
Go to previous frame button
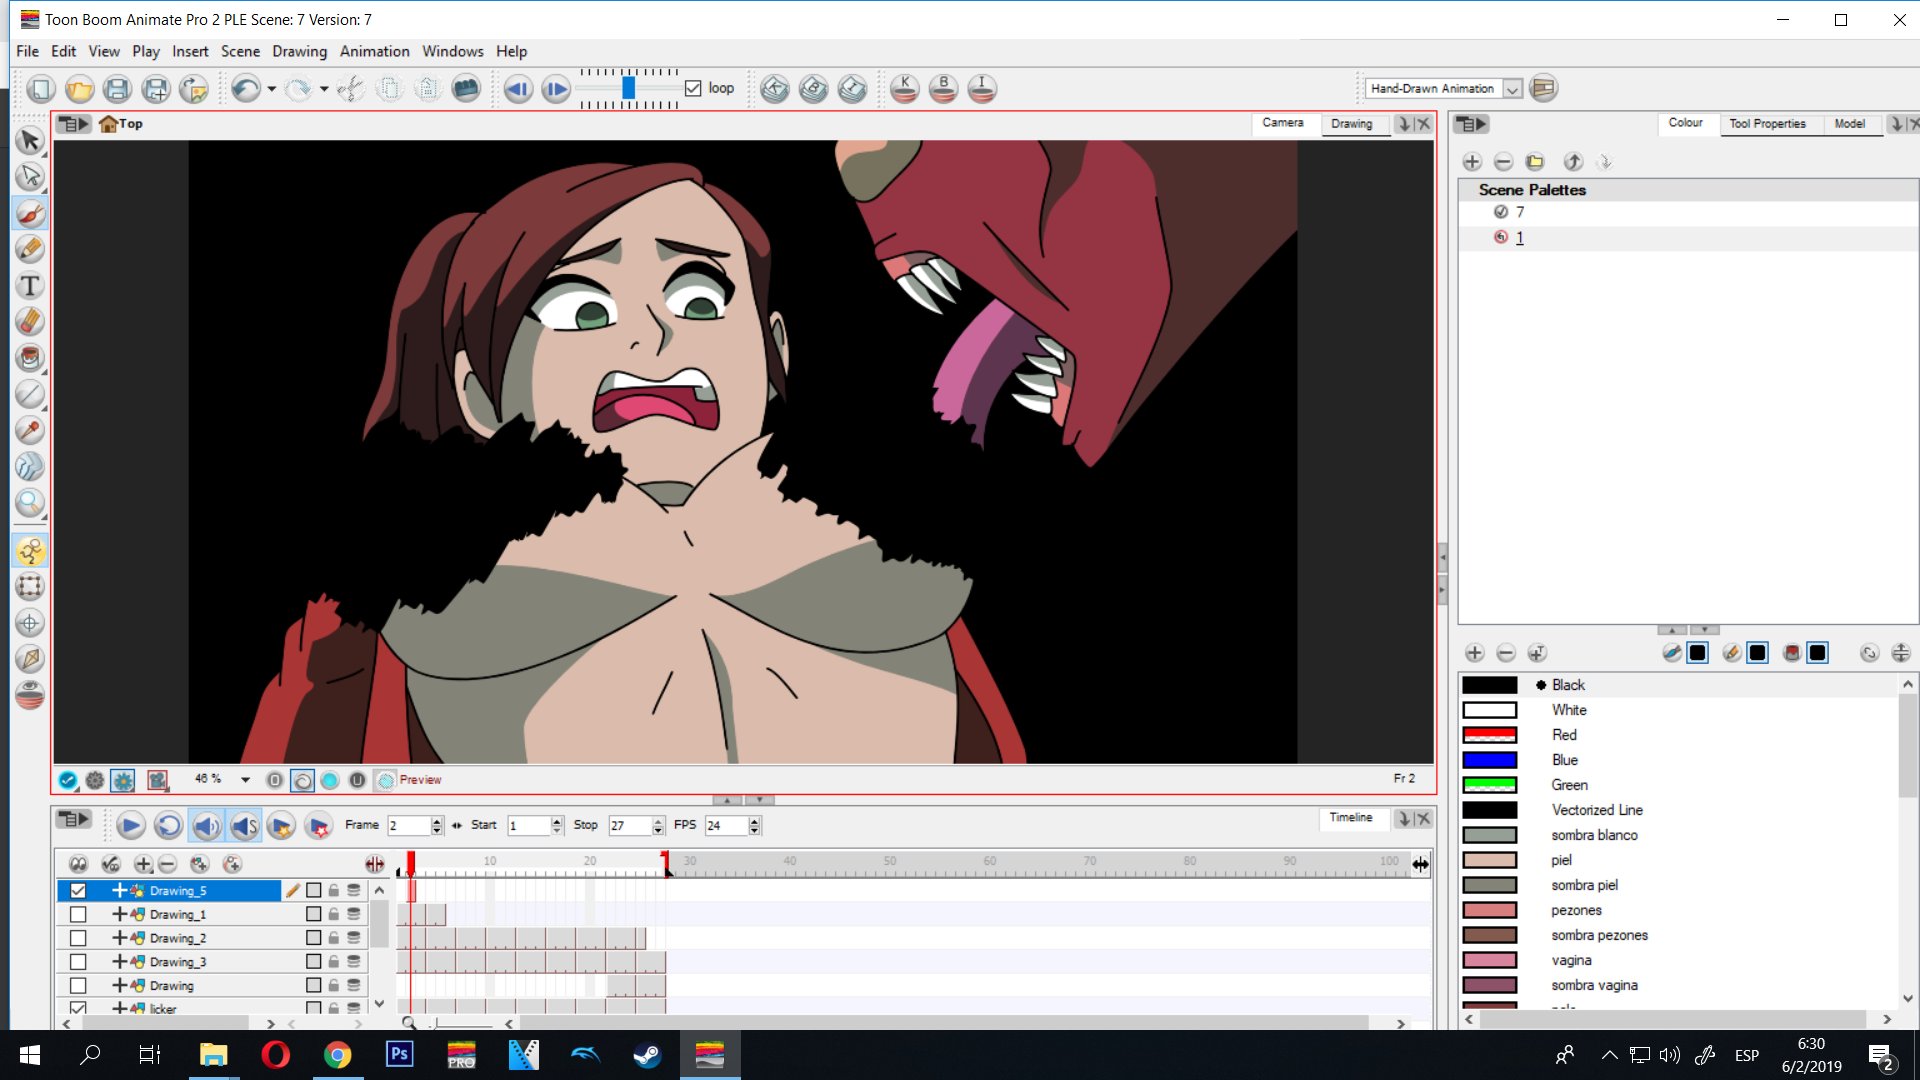click(517, 89)
